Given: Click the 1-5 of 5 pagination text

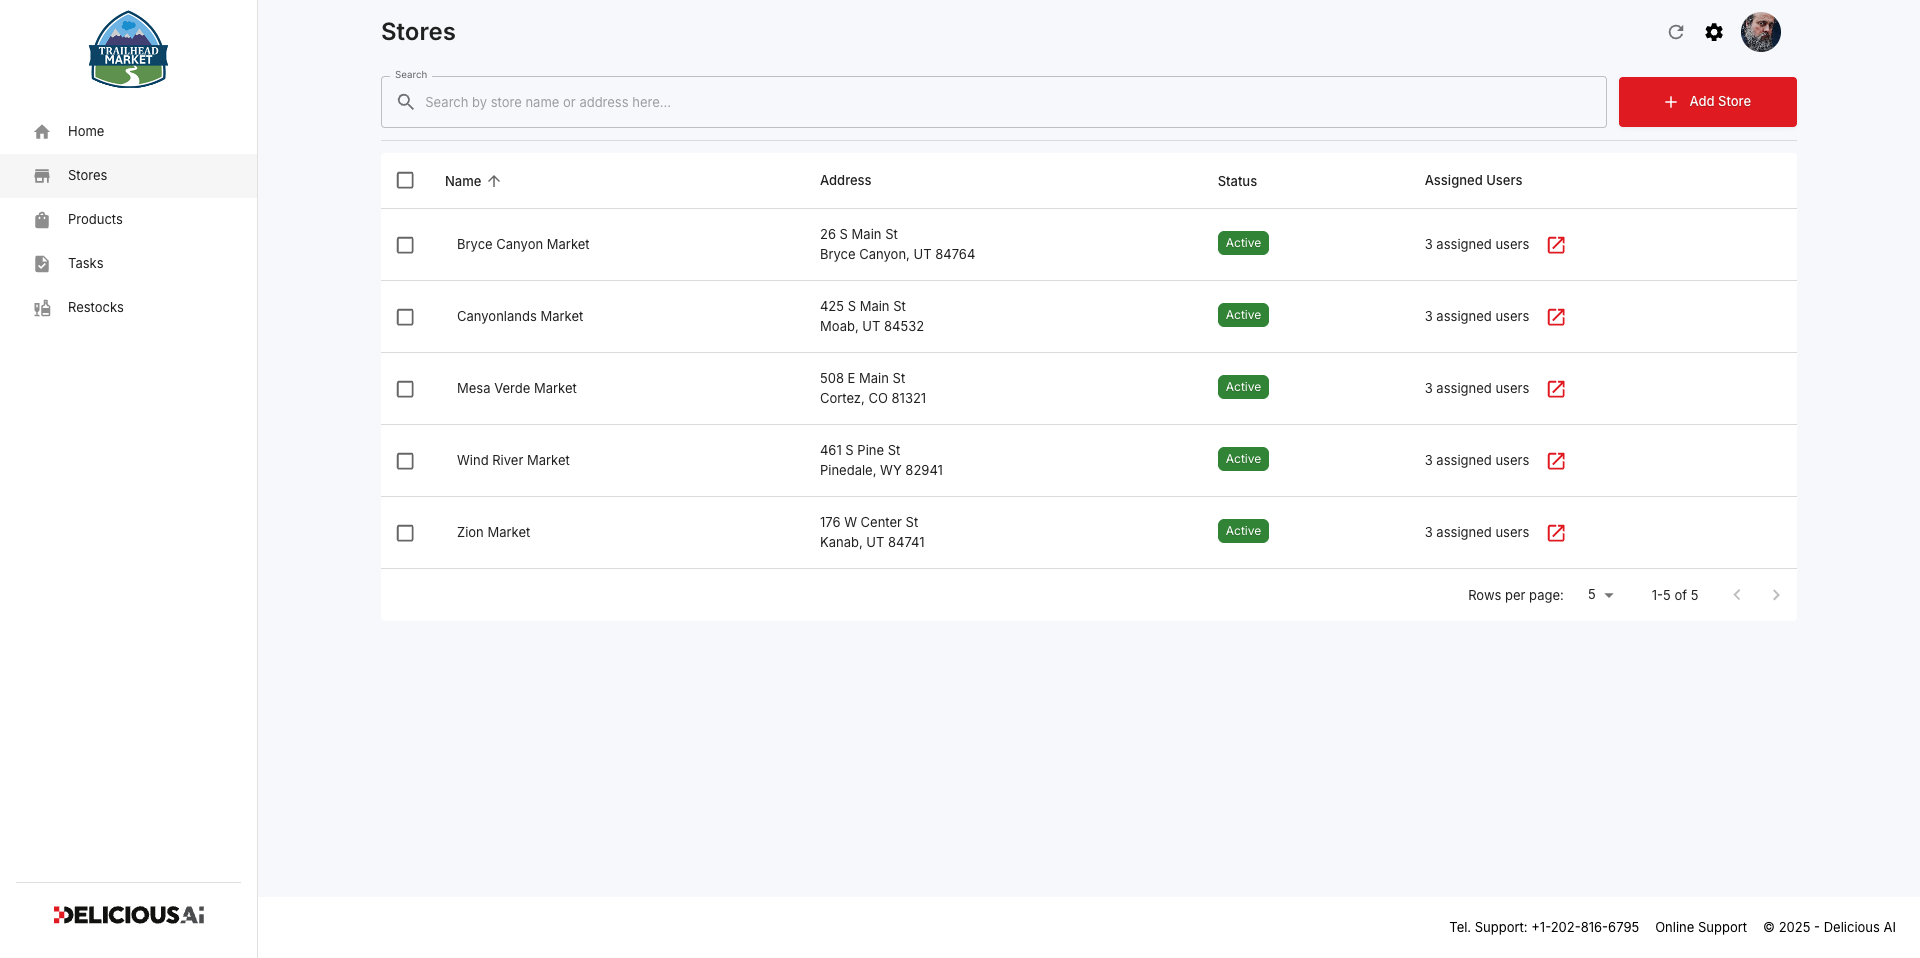Looking at the screenshot, I should [1675, 595].
